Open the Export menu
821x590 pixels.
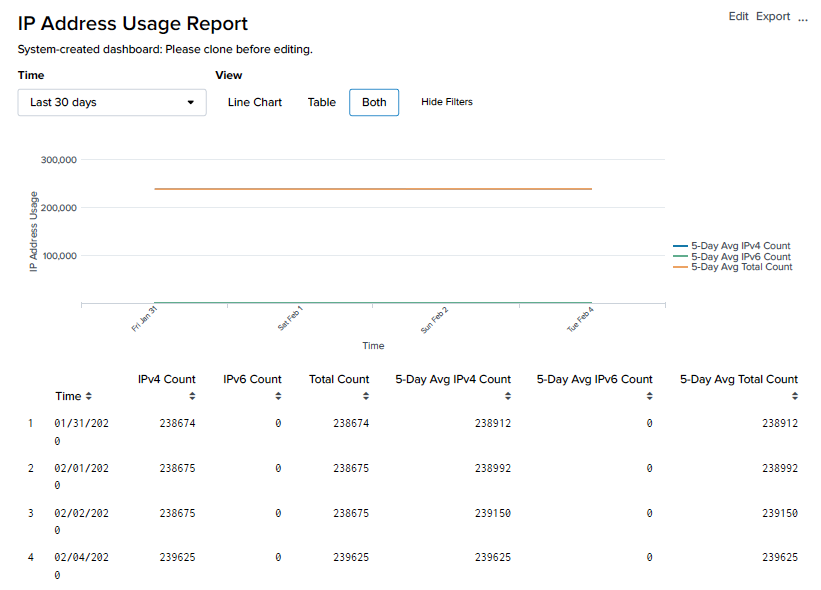pos(773,16)
